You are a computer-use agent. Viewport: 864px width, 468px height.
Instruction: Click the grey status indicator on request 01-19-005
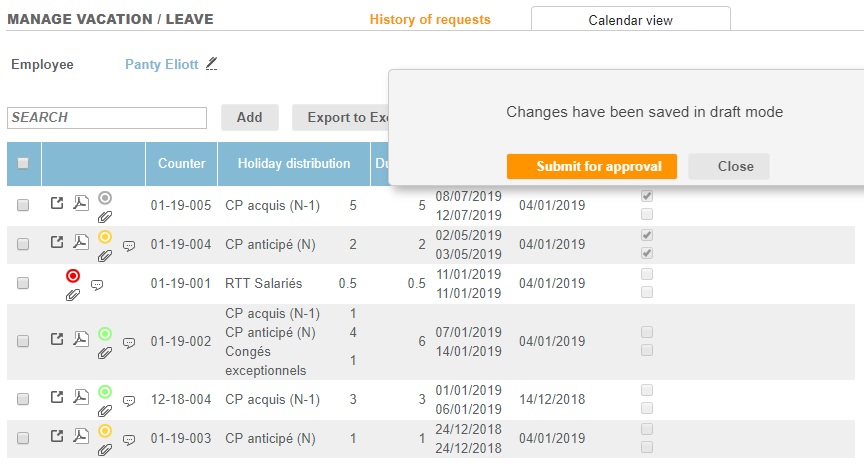click(105, 198)
